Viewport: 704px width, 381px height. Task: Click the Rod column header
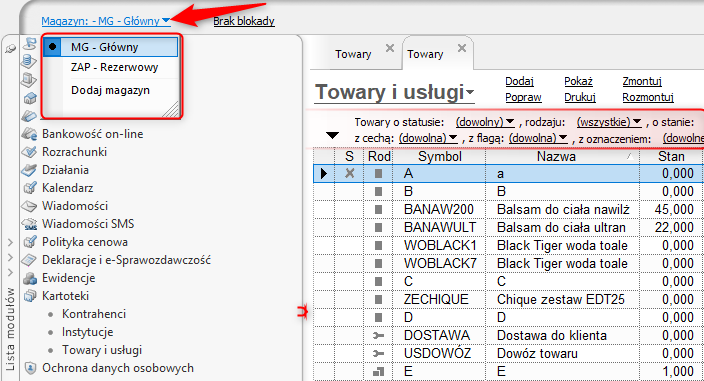[378, 157]
